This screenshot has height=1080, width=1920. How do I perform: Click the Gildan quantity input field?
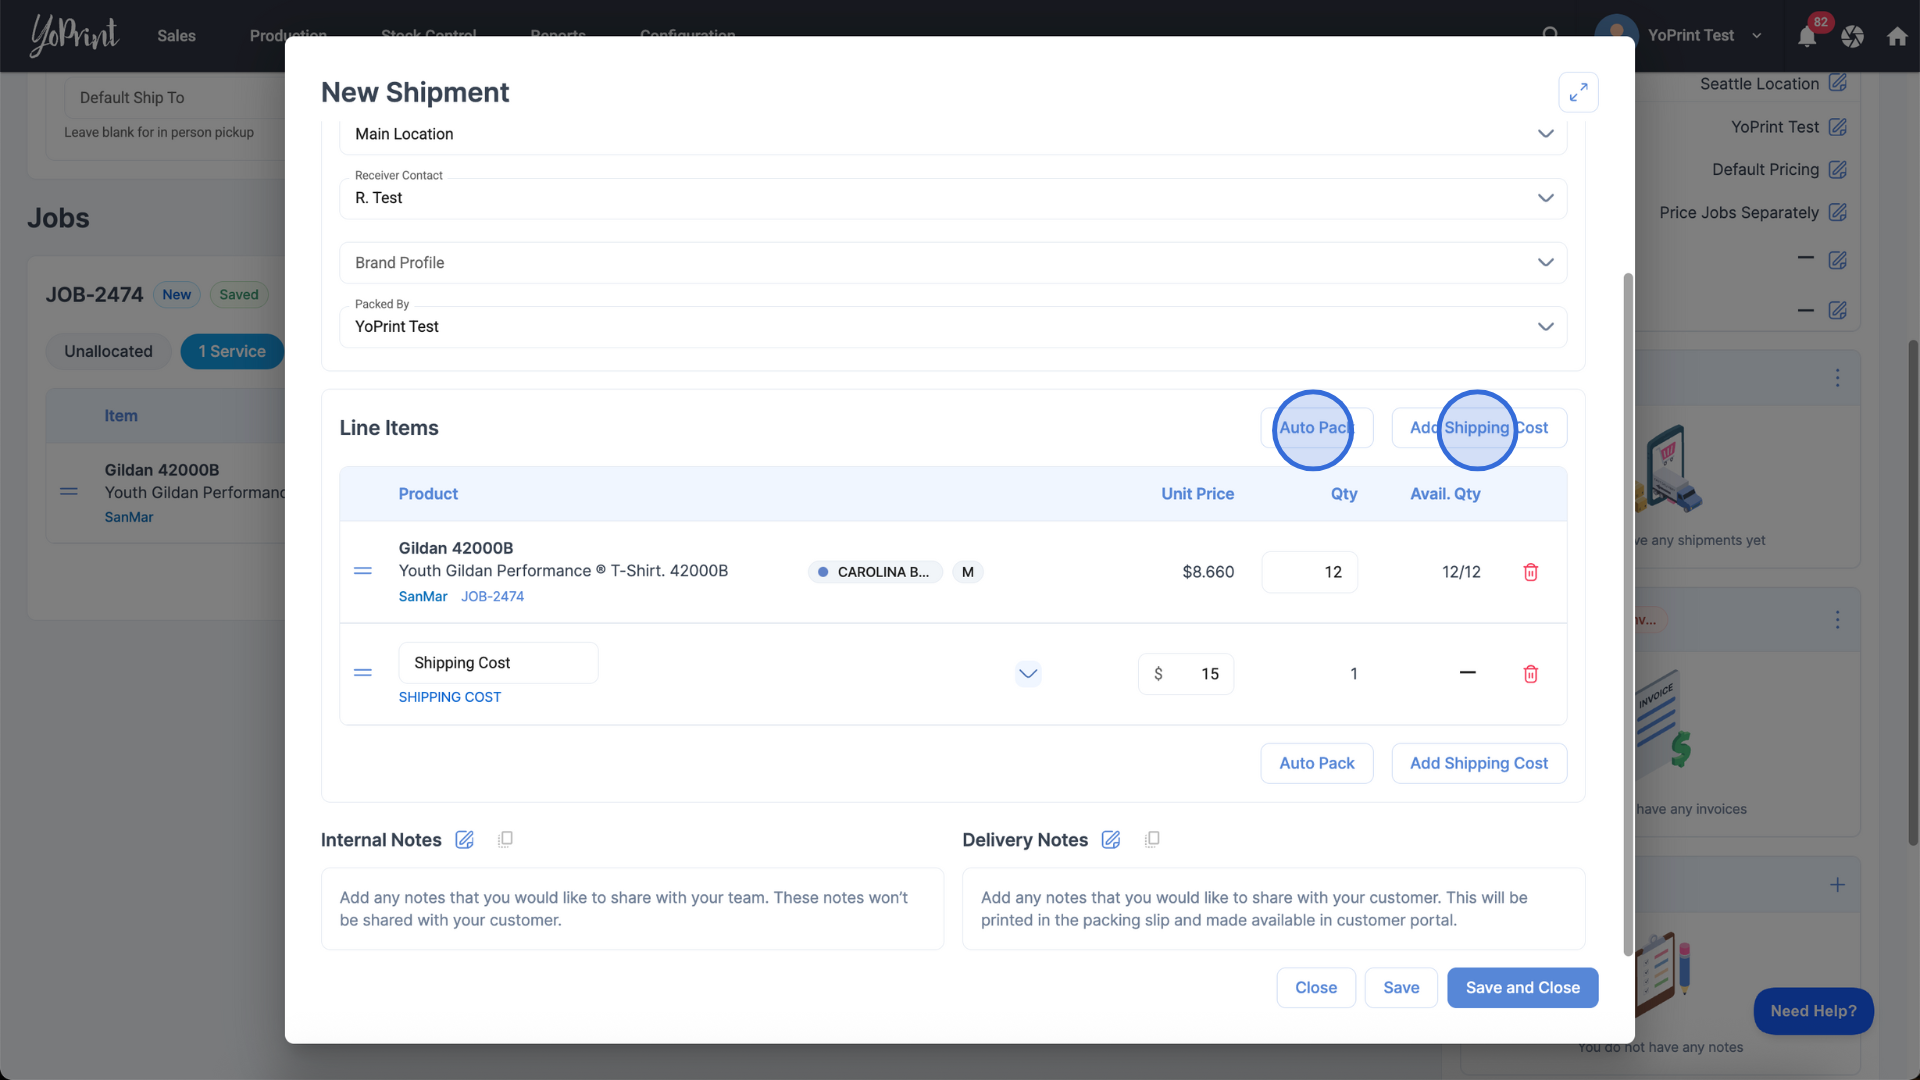tap(1309, 572)
